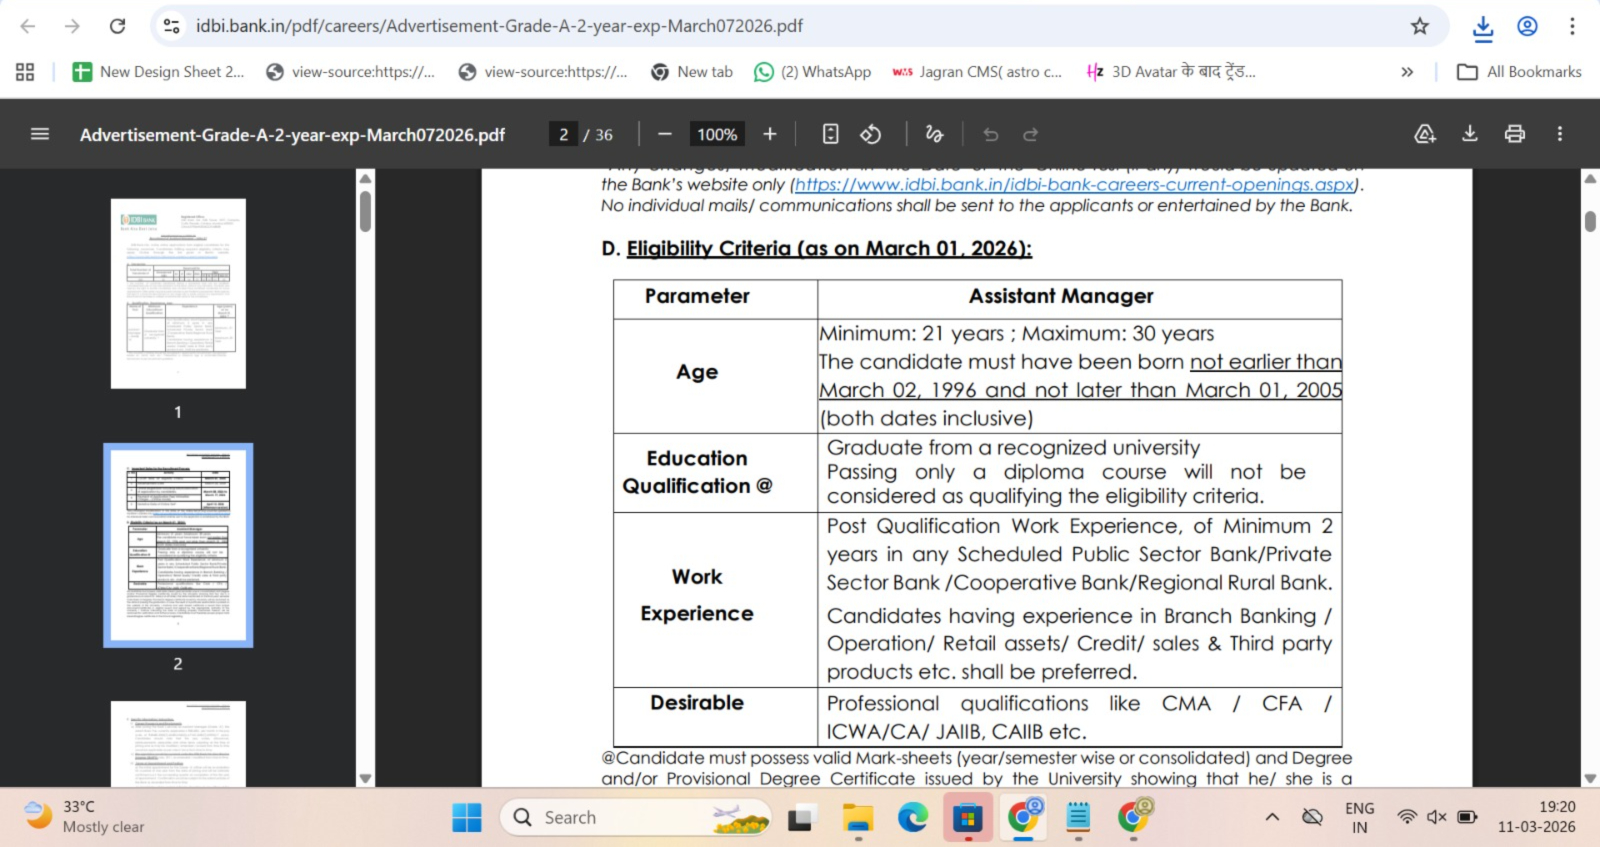Click the address bar URL
Screen dimensions: 1600x847
(499, 26)
